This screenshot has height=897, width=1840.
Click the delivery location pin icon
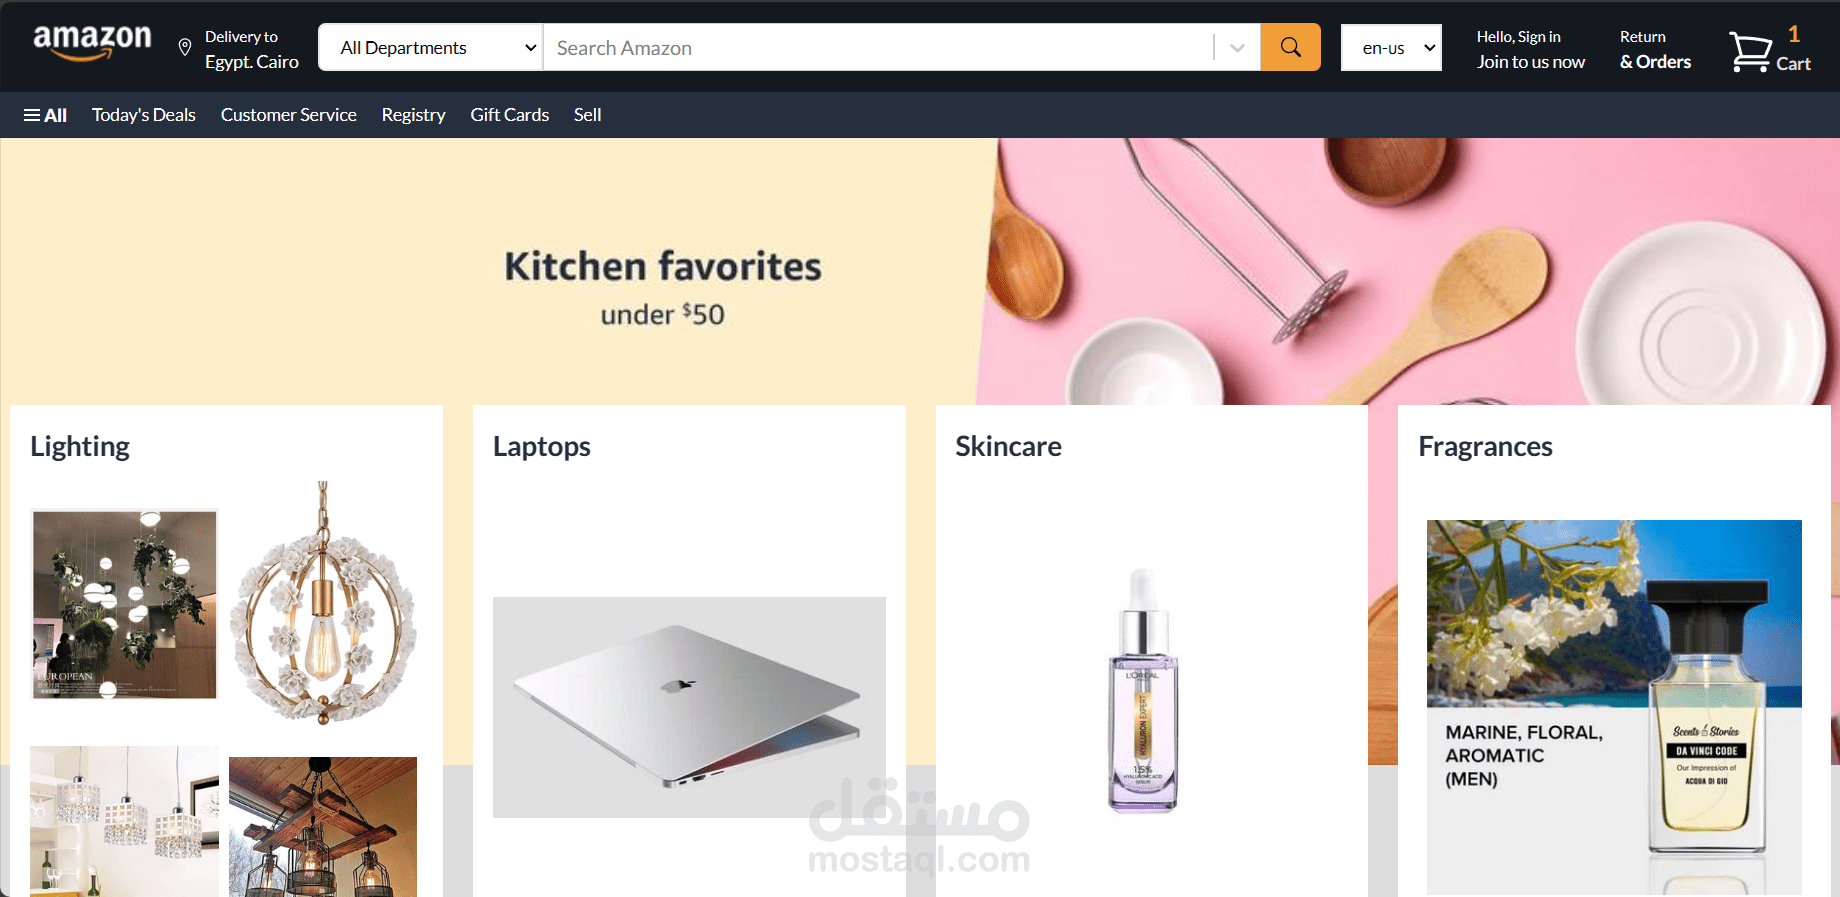(185, 47)
